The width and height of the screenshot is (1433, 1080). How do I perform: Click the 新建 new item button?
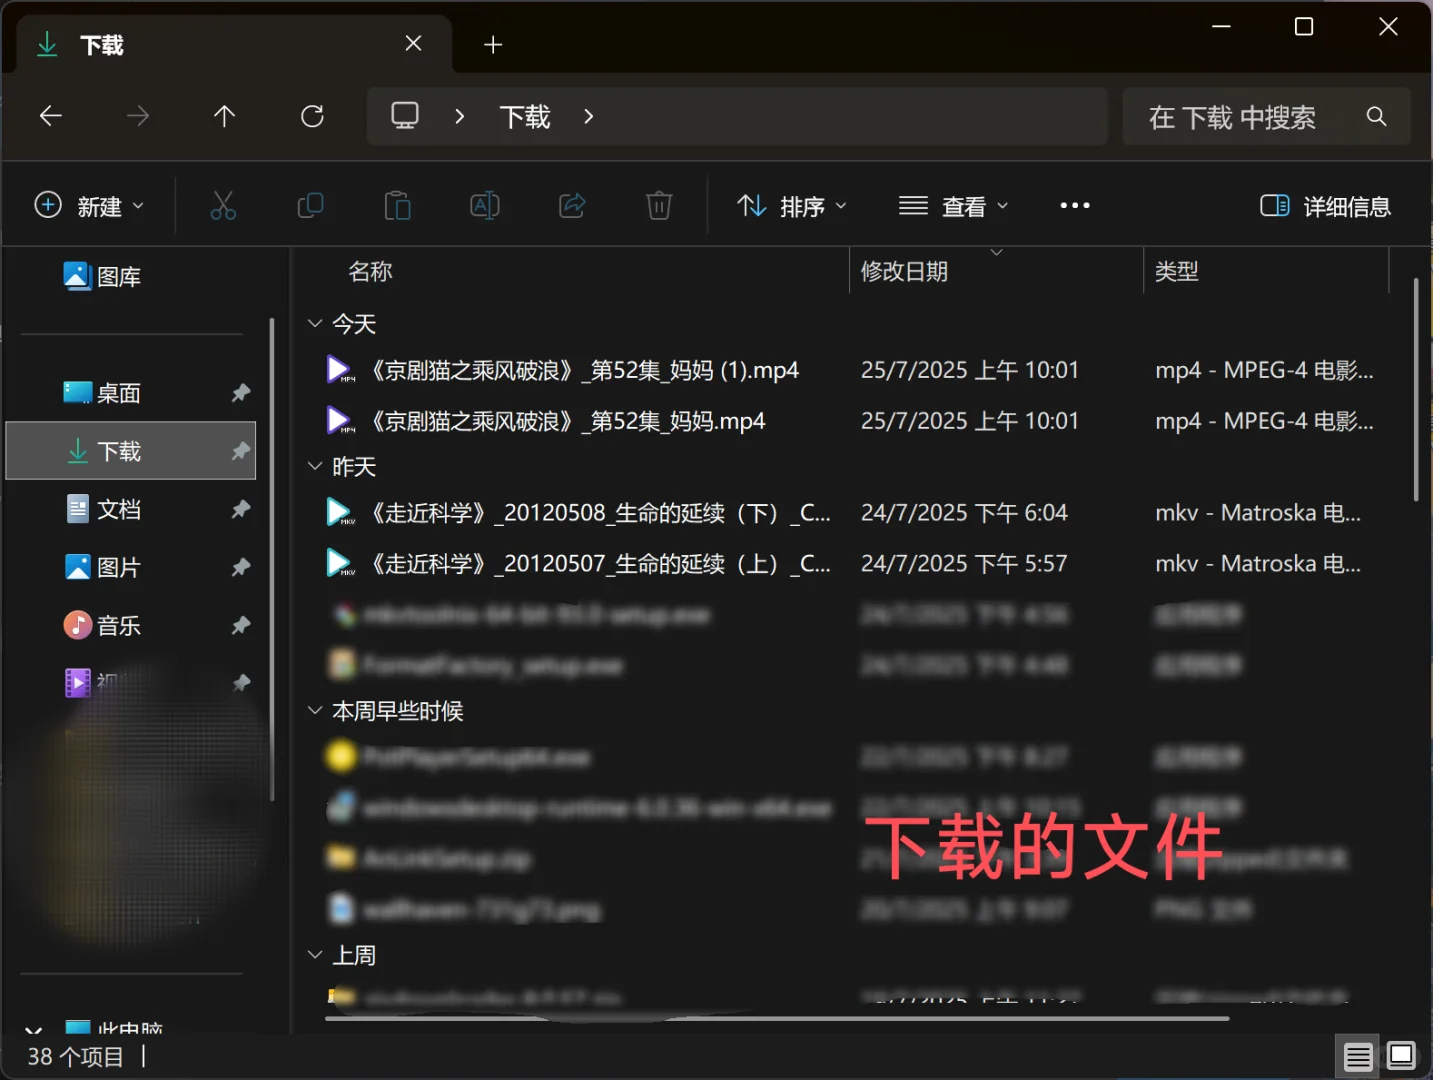pyautogui.click(x=89, y=205)
